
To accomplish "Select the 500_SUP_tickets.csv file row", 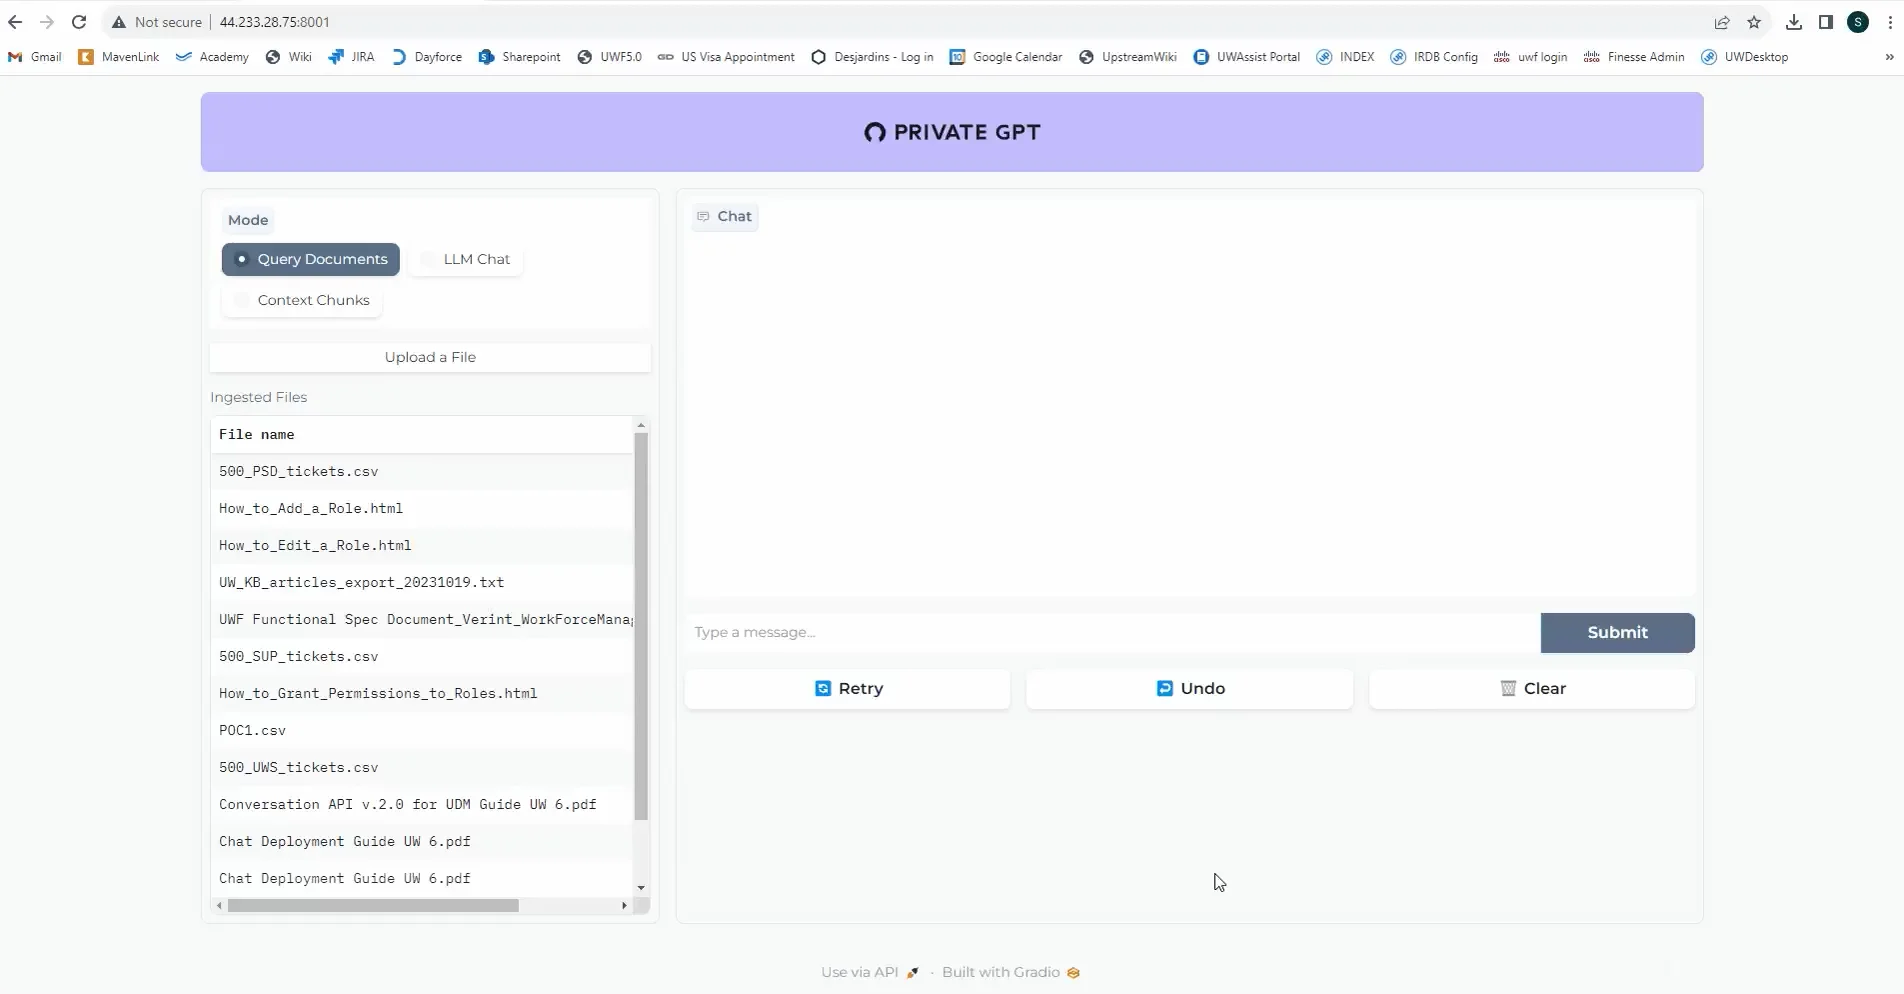I will (422, 656).
